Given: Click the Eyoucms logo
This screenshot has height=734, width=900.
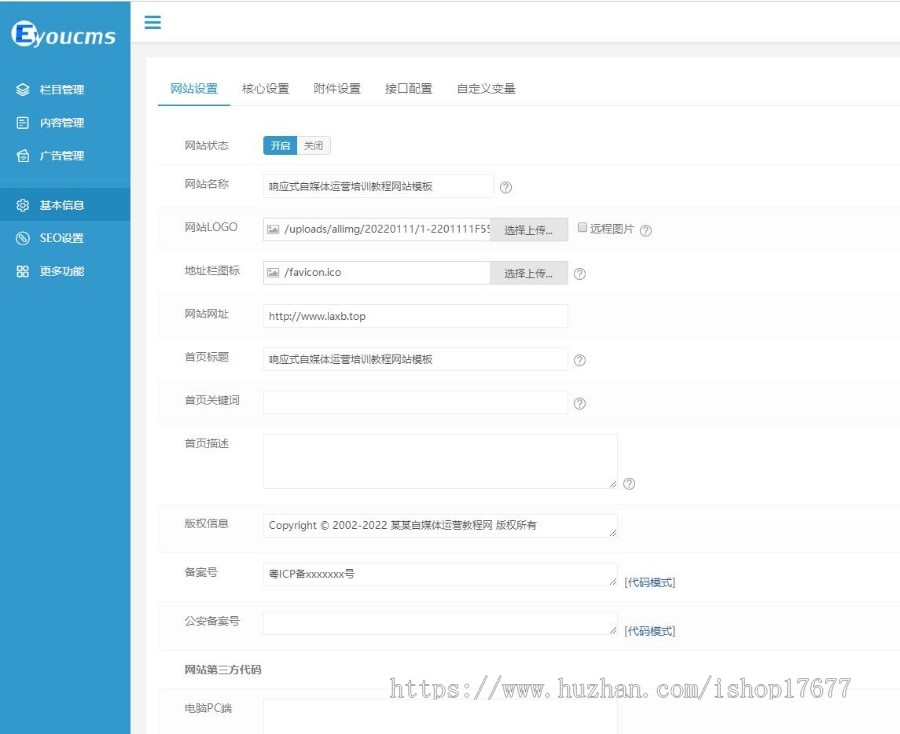Looking at the screenshot, I should 63,34.
